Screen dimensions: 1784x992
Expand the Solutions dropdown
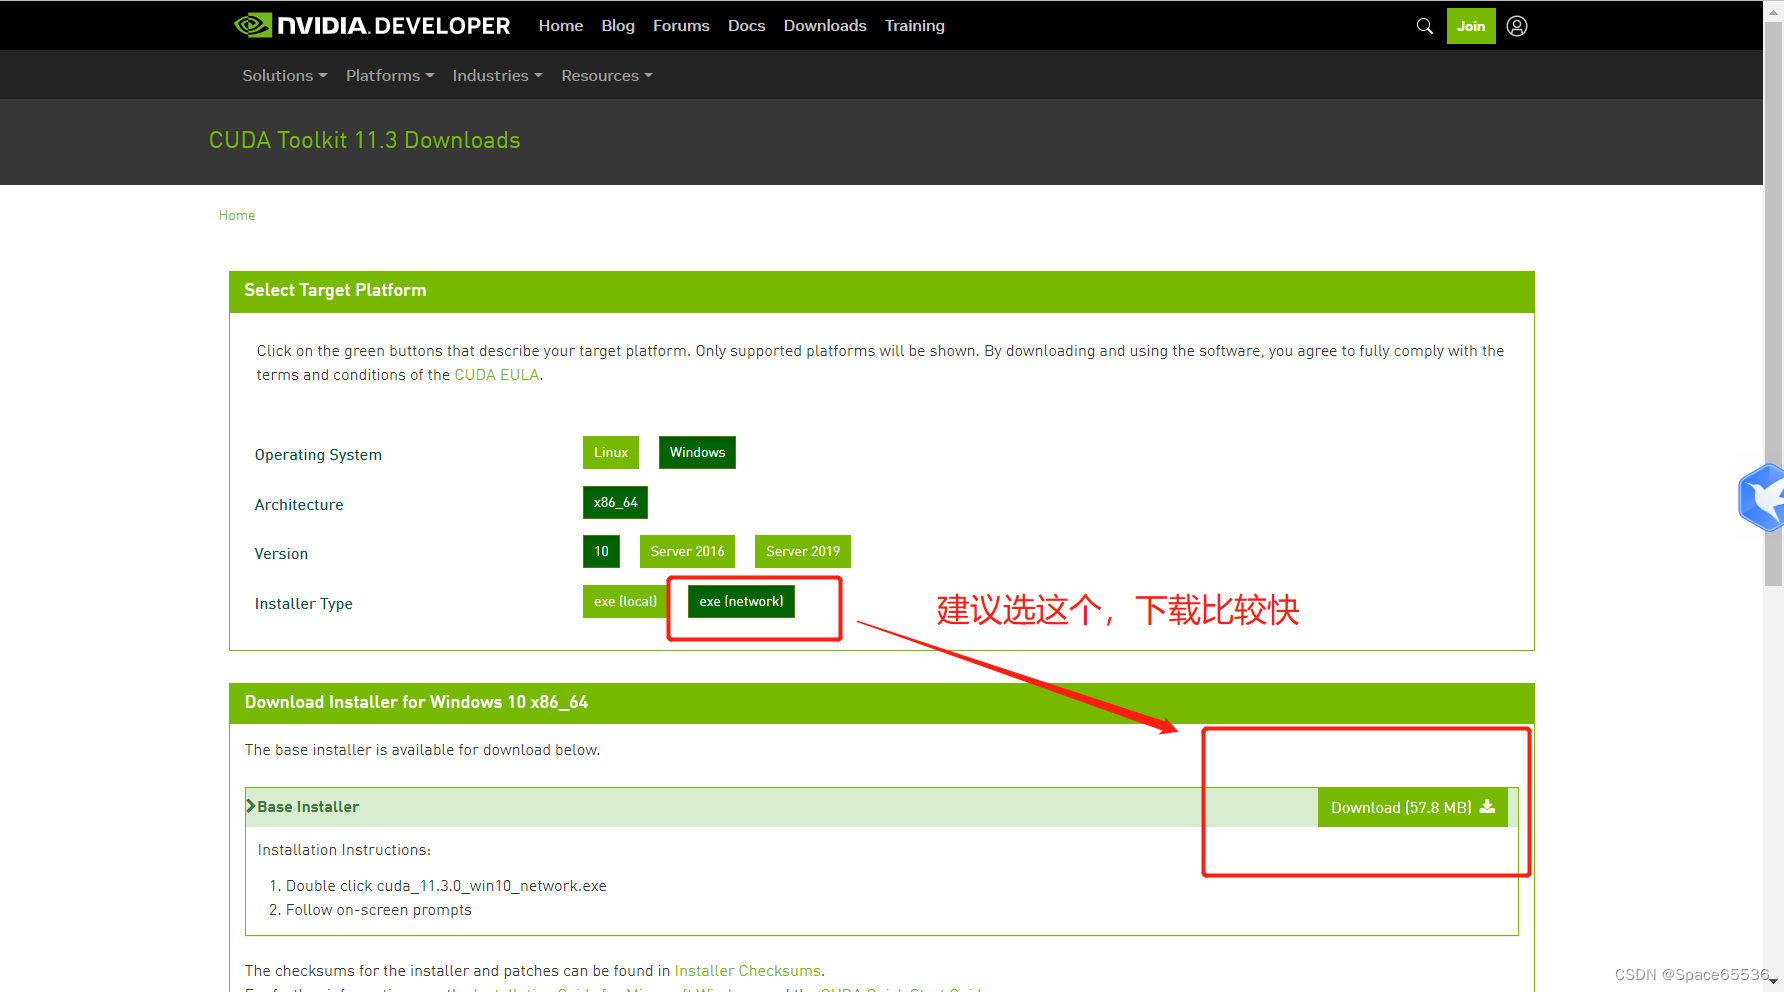point(285,75)
